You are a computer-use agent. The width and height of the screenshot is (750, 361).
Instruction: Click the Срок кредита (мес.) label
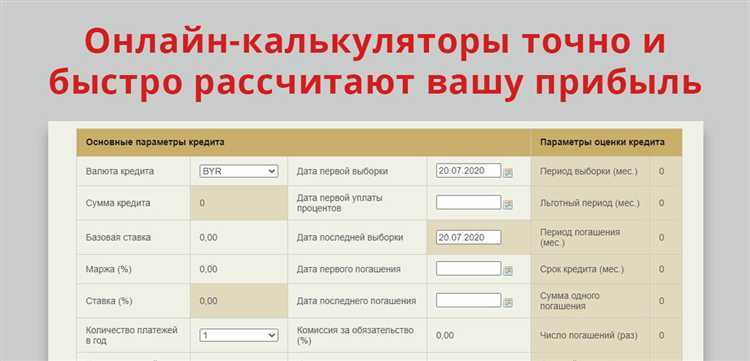click(x=582, y=269)
